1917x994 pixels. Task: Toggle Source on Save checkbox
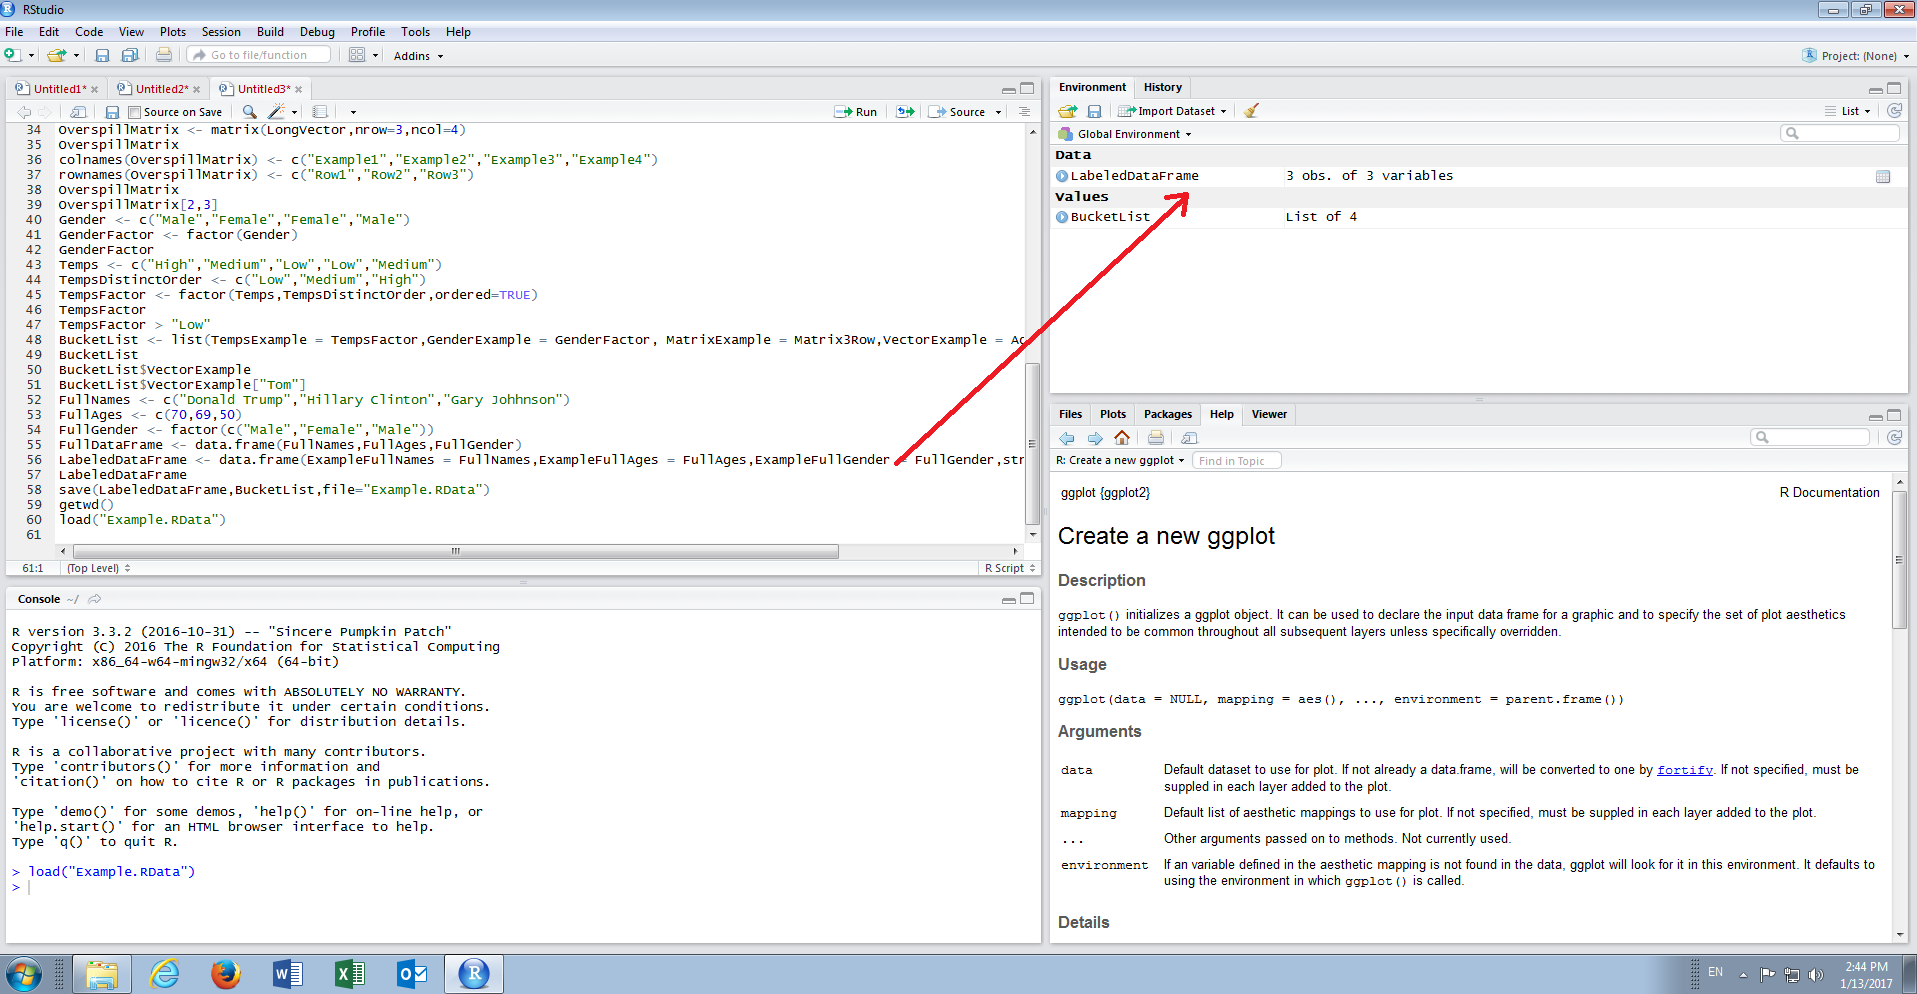click(x=134, y=112)
